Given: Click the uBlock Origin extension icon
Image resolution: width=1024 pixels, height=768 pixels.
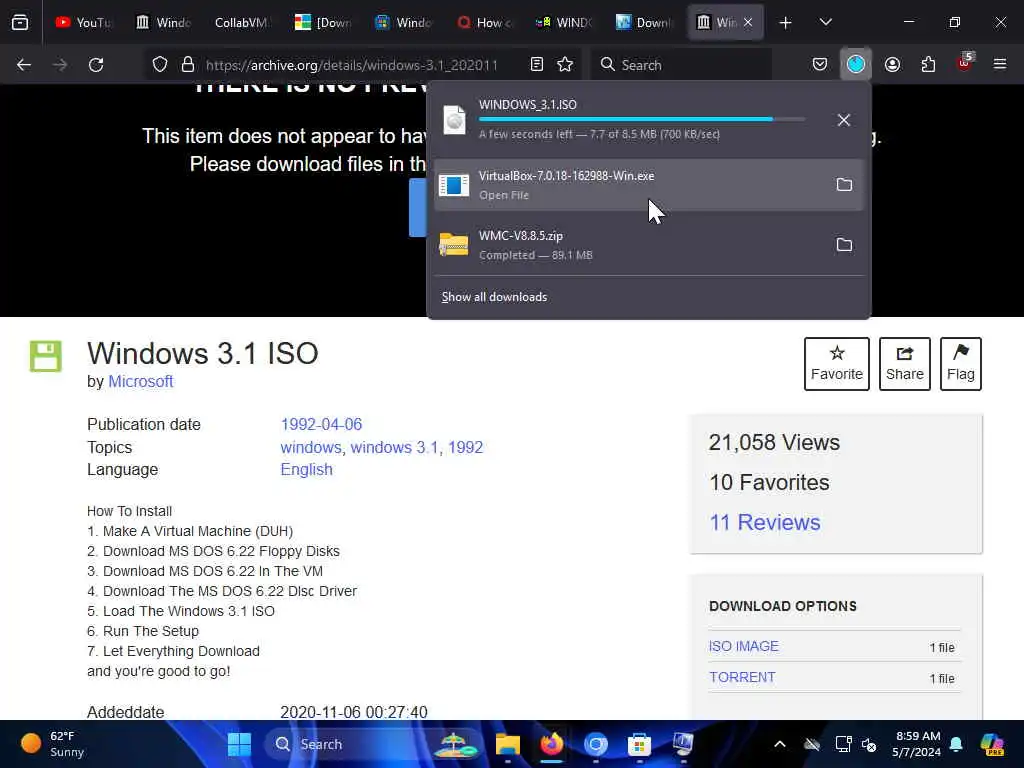Looking at the screenshot, I should [965, 63].
